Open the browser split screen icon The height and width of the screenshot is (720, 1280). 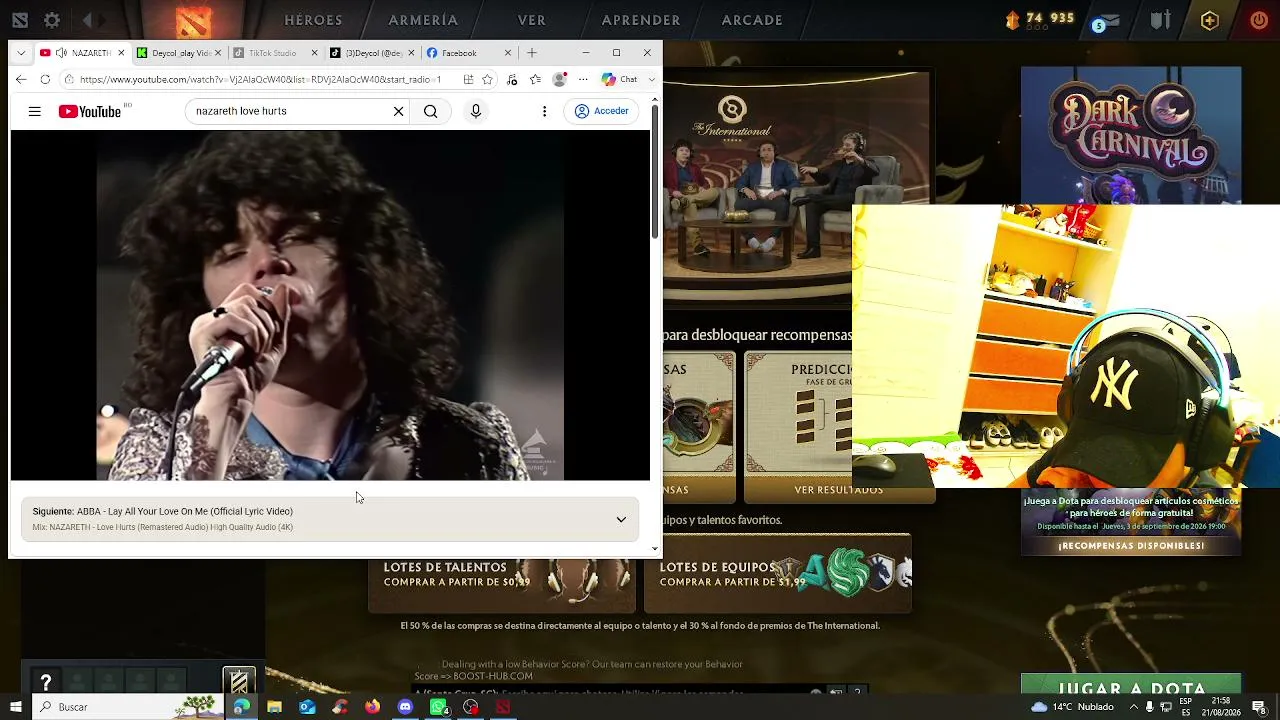[468, 79]
